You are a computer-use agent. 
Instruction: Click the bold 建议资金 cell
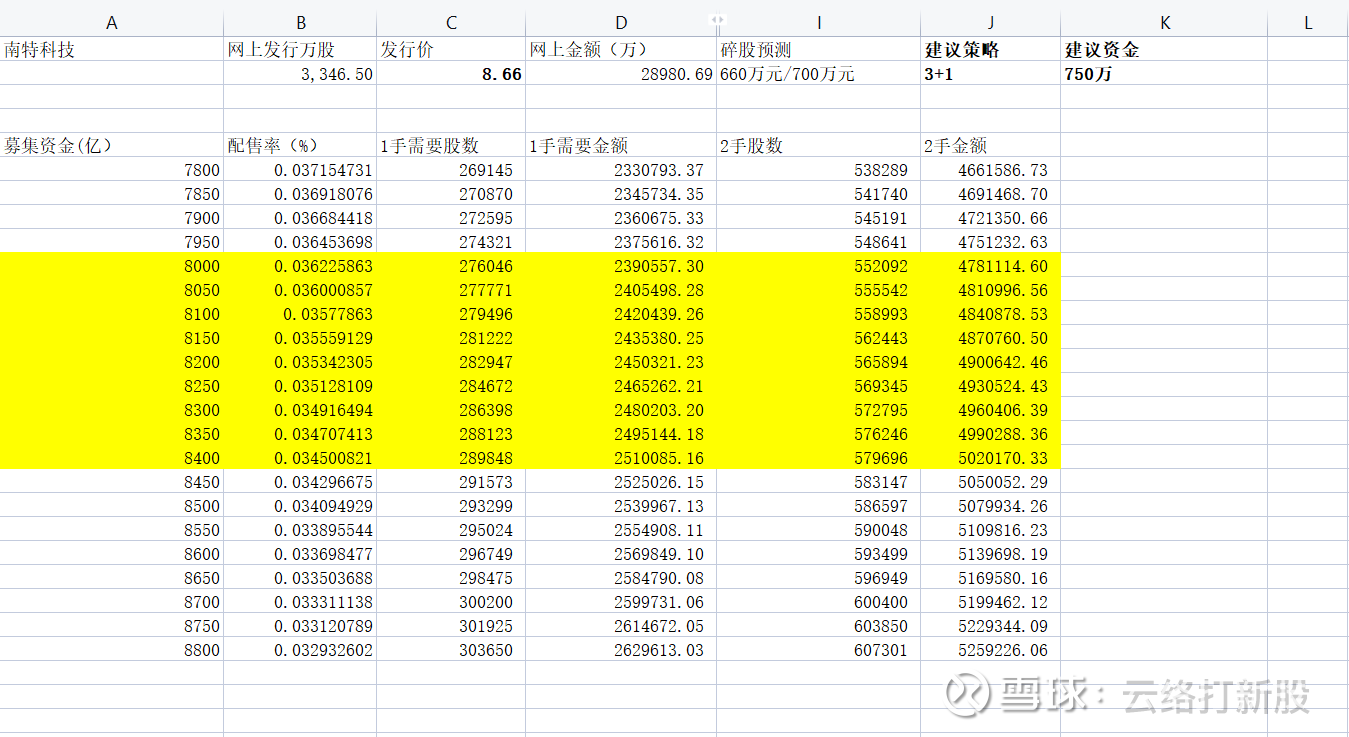(1164, 49)
